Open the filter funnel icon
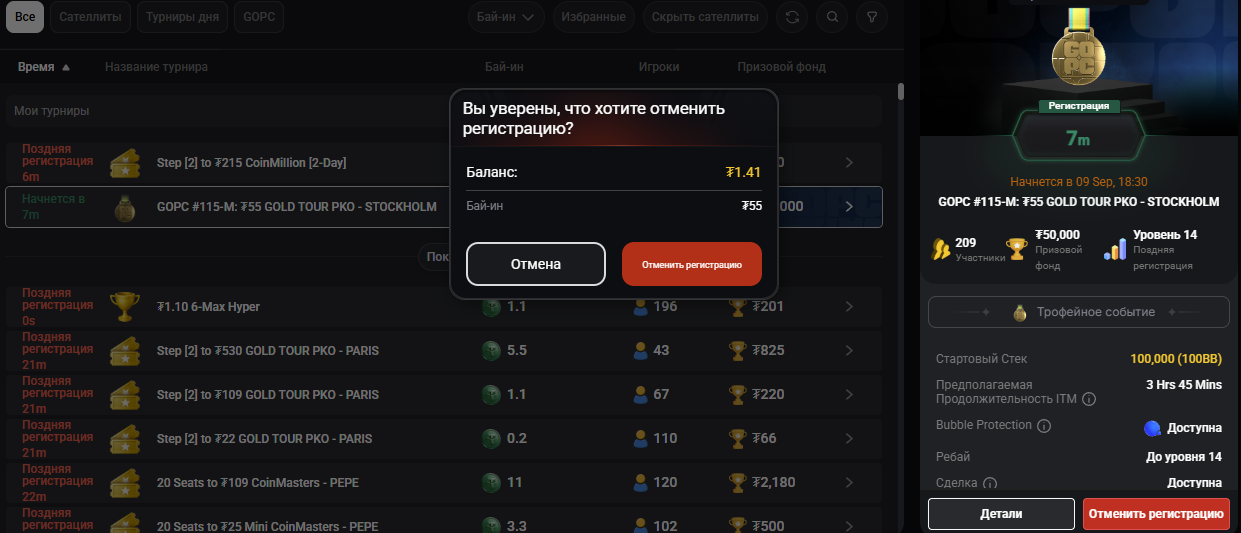1241x533 pixels. pyautogui.click(x=871, y=17)
